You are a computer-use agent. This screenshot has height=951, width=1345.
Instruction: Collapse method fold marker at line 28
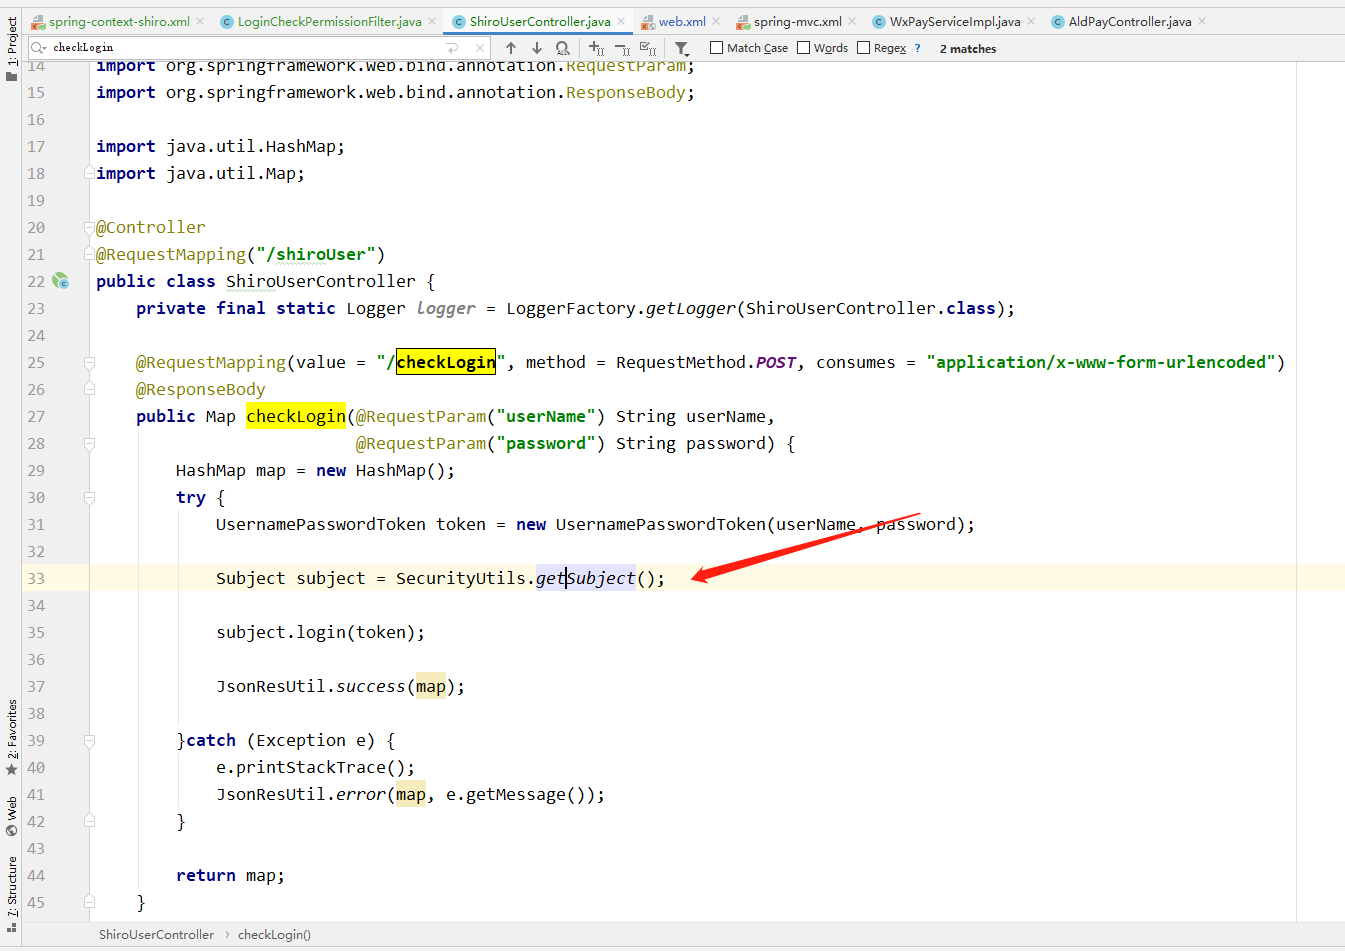[89, 443]
